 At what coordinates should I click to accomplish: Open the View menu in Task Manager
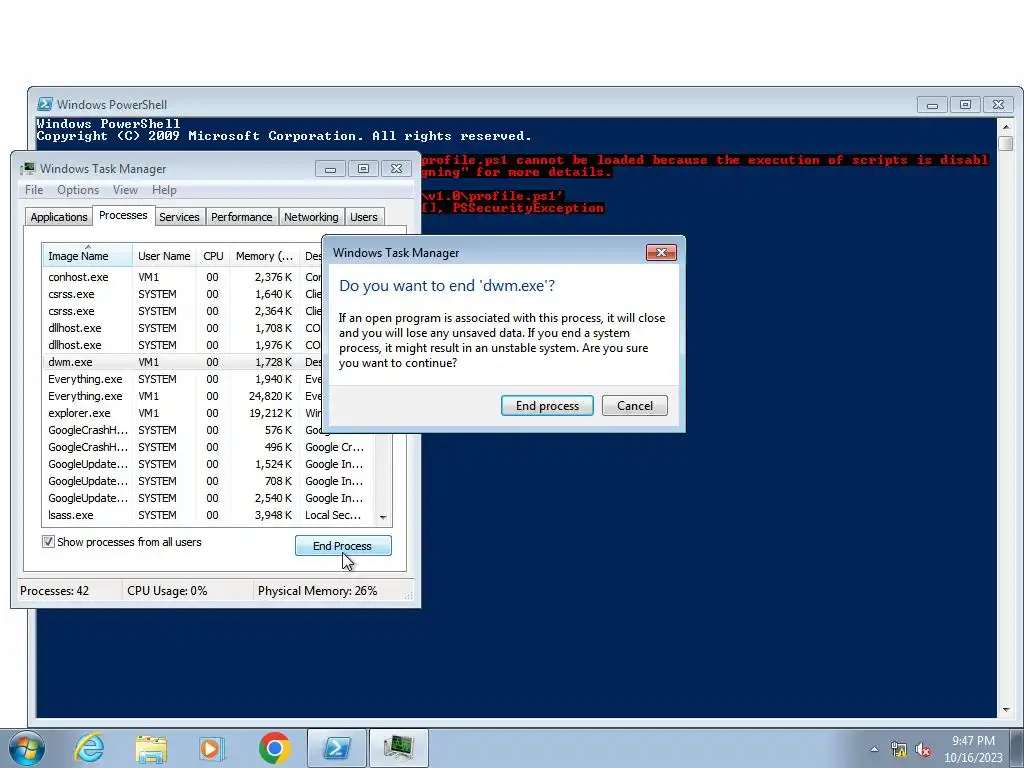[x=125, y=190]
